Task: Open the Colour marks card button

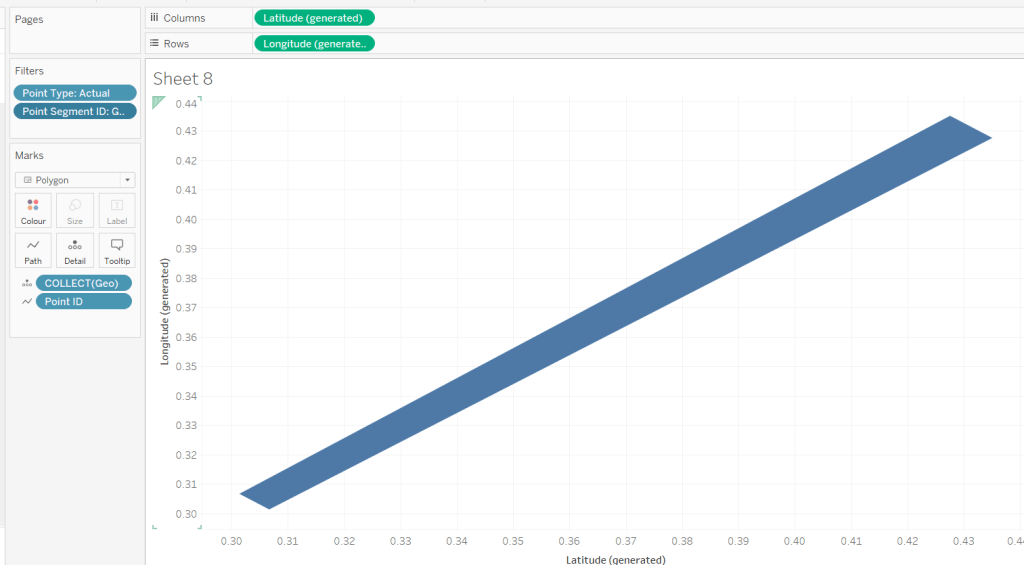Action: [33, 210]
